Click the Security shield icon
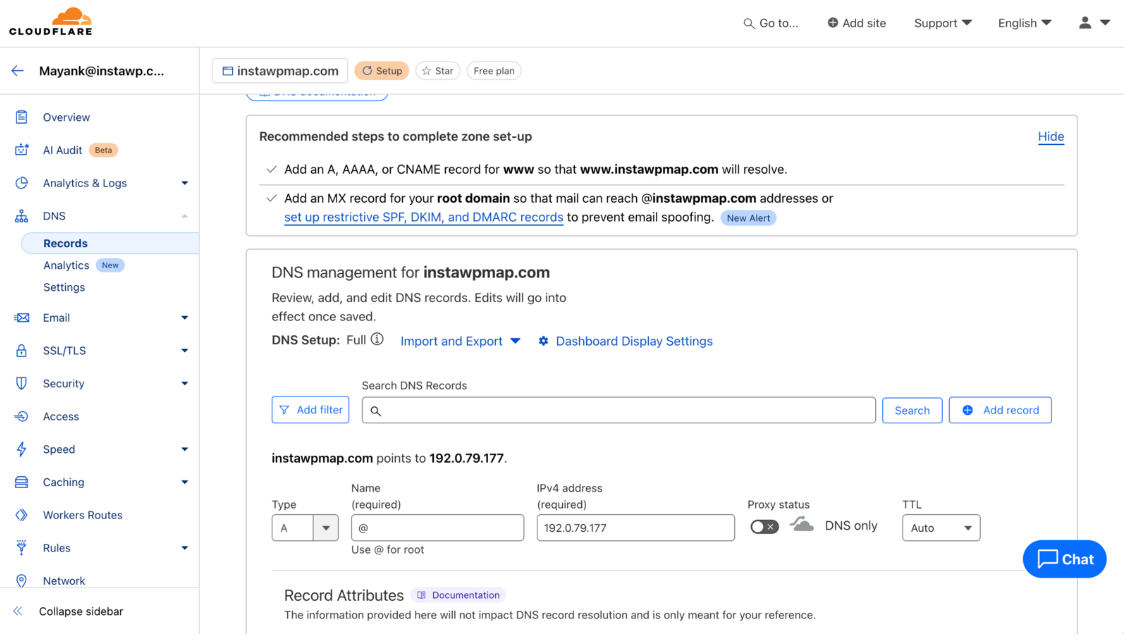 pyautogui.click(x=22, y=383)
